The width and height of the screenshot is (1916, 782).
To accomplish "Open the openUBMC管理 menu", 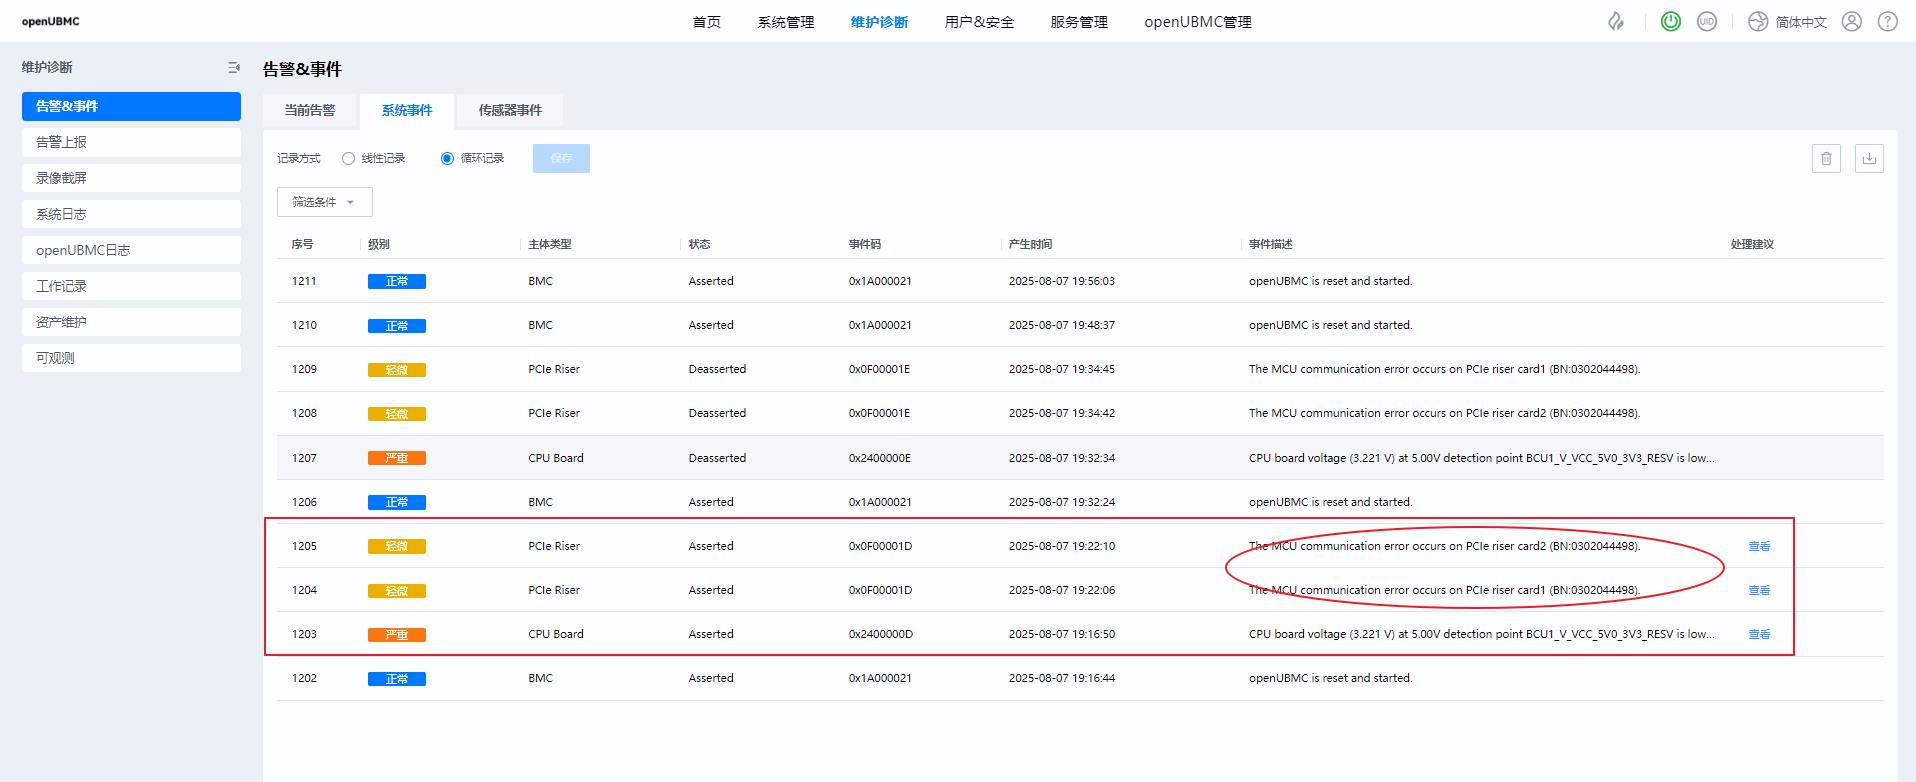I will (1198, 22).
